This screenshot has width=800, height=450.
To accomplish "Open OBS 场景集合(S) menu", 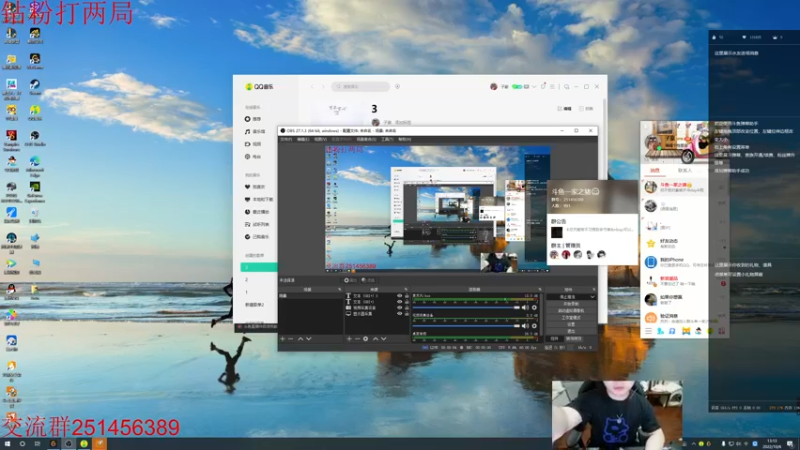I will 366,139.
